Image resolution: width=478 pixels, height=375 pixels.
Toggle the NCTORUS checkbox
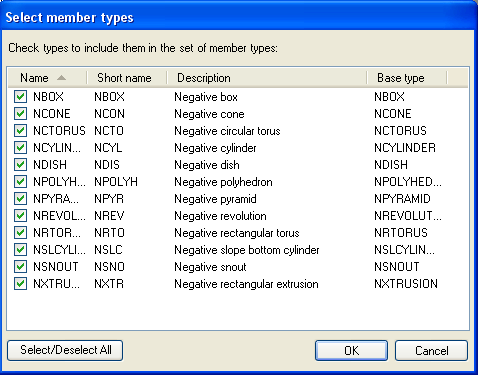[20, 131]
